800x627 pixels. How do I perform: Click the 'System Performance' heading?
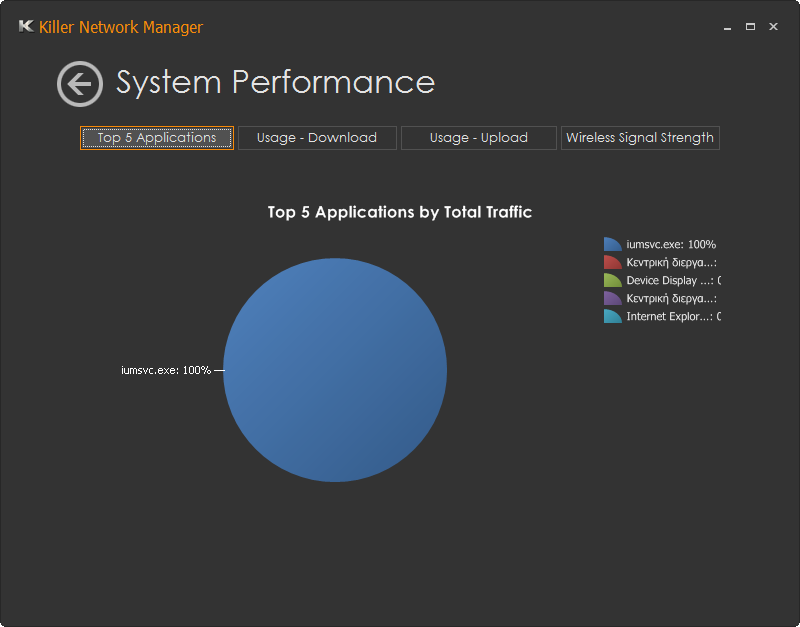click(x=276, y=82)
